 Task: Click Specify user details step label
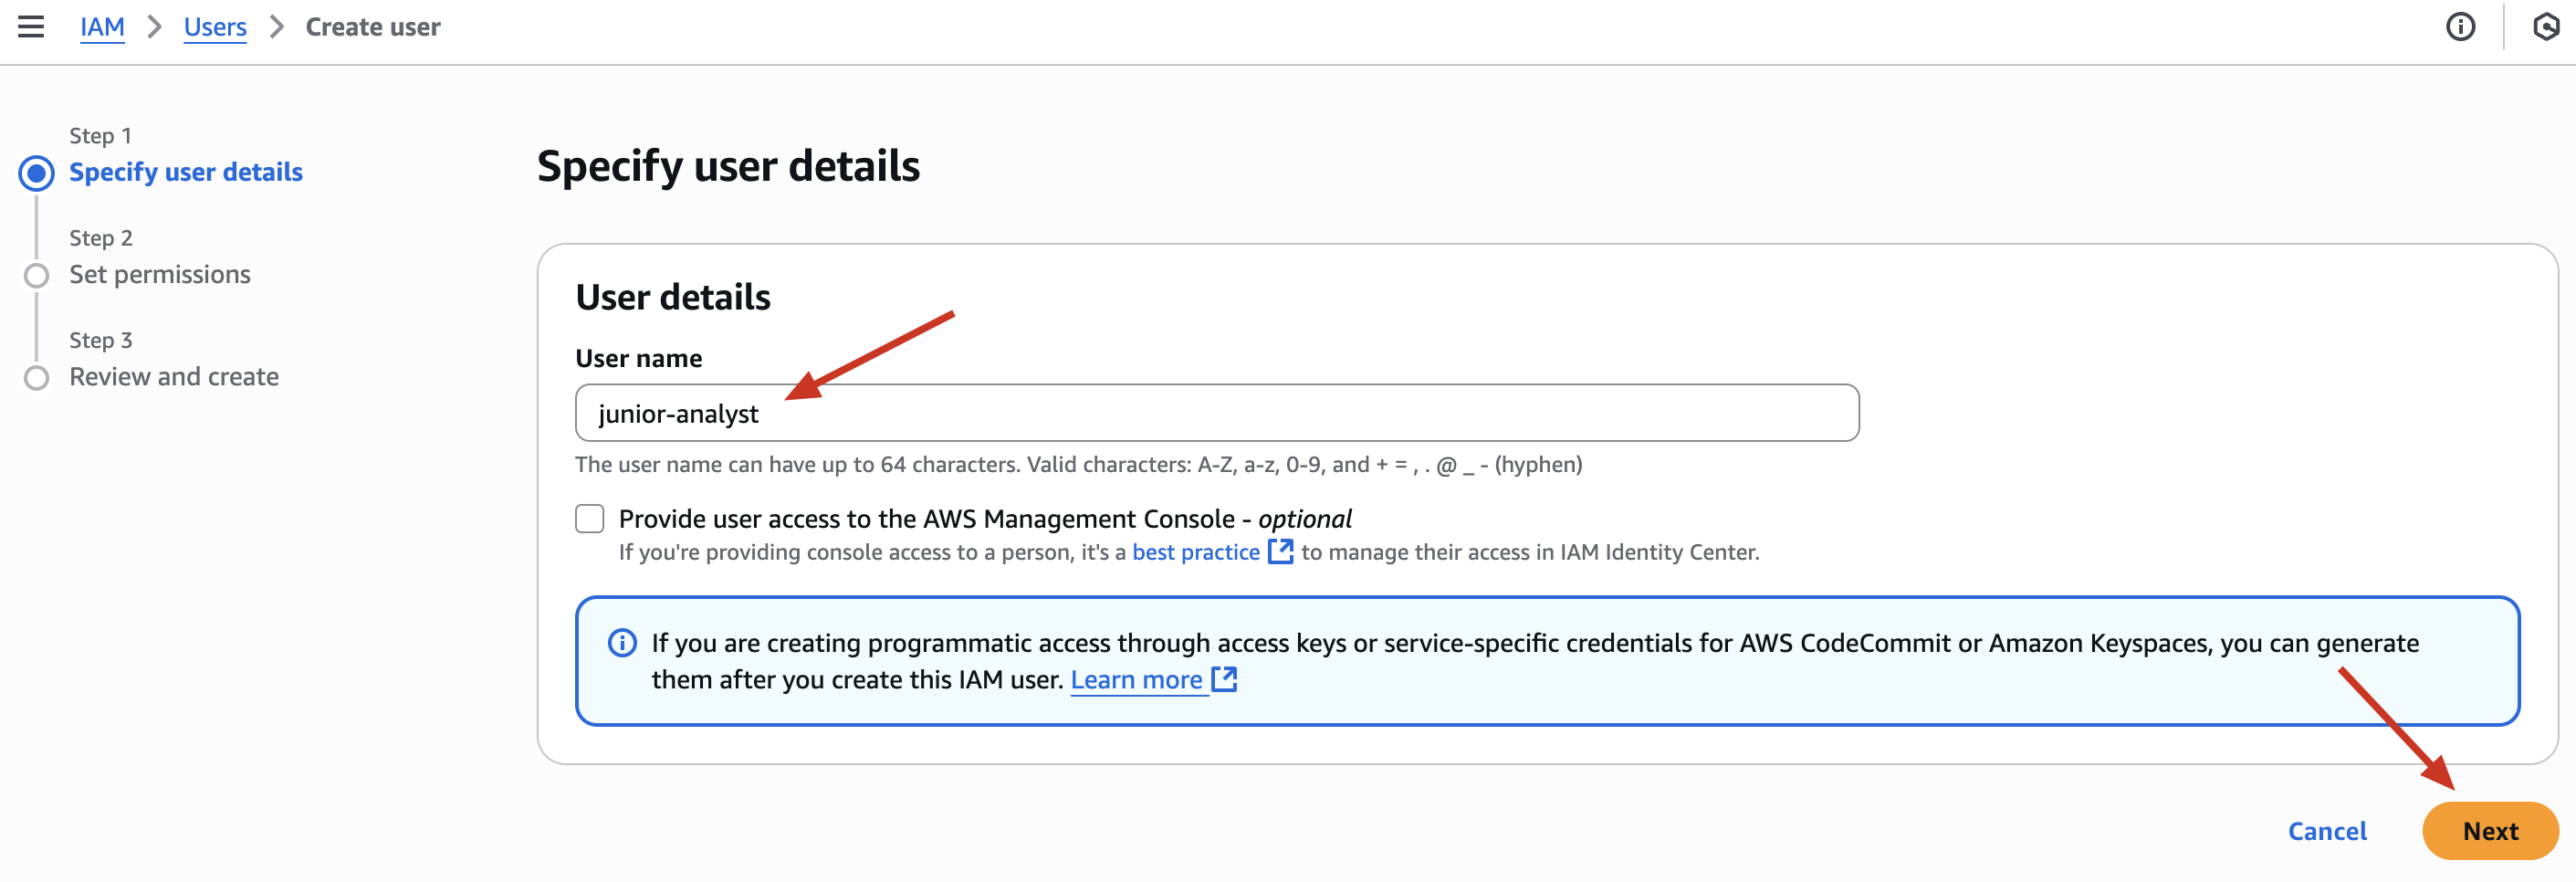point(186,172)
